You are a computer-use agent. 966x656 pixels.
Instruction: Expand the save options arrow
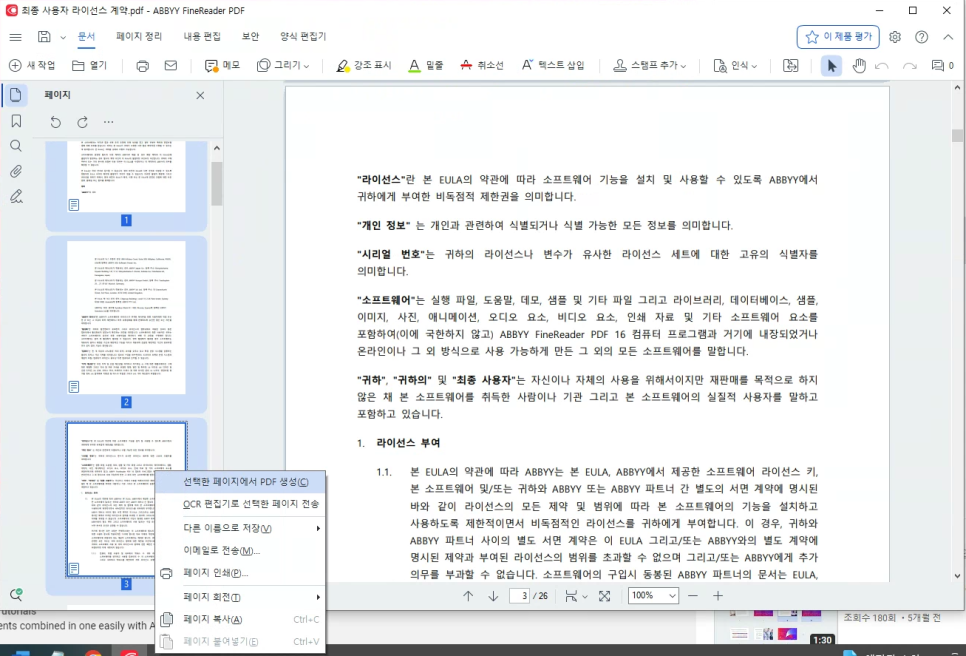tap(63, 38)
